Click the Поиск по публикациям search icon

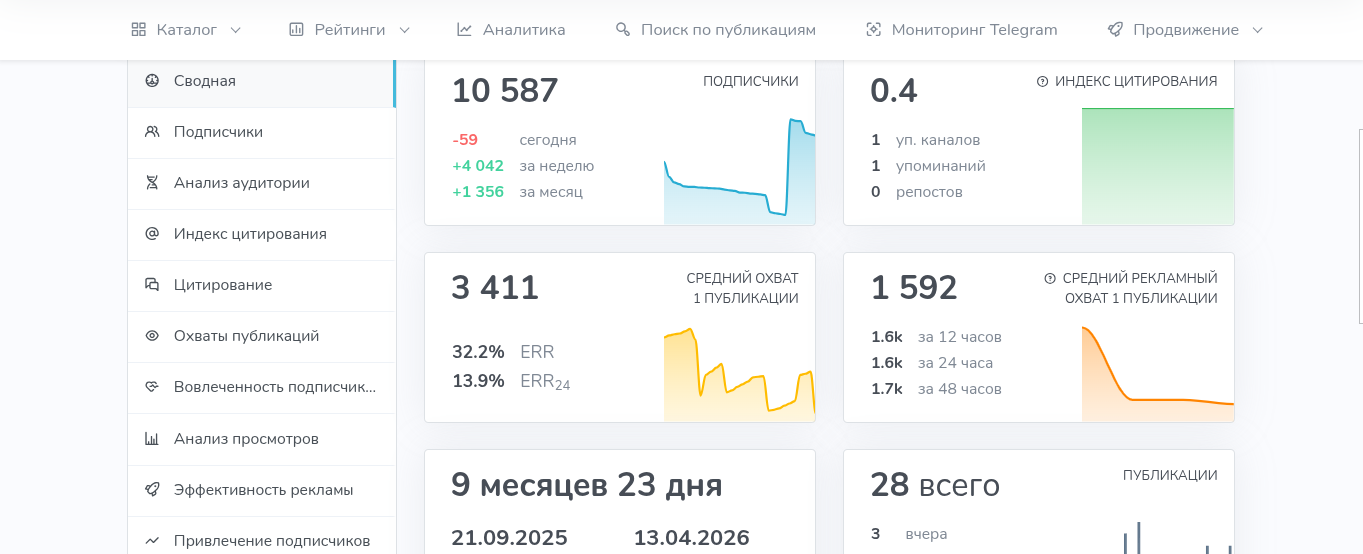(x=623, y=30)
